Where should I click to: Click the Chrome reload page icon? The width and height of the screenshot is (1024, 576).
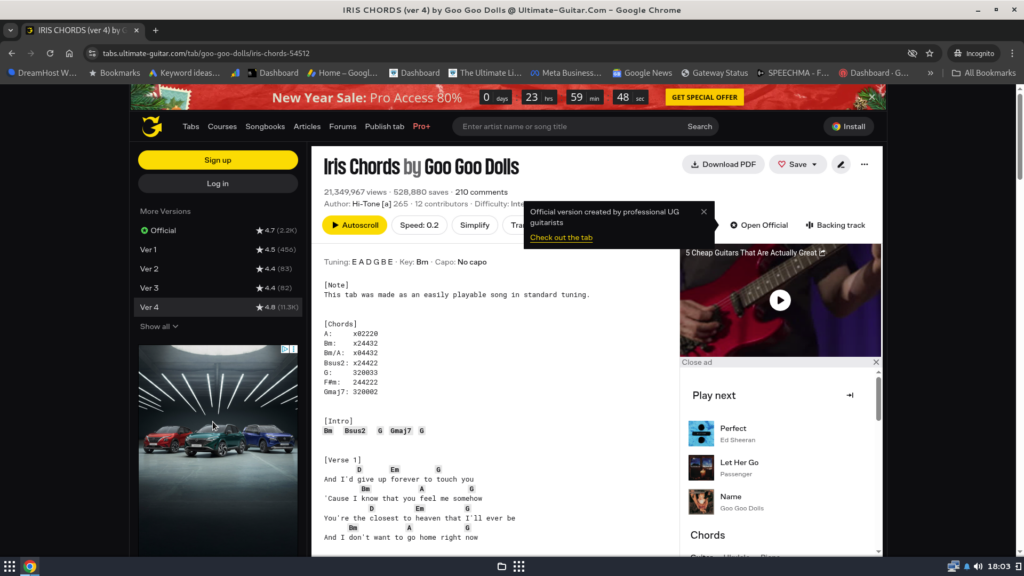tap(50, 53)
